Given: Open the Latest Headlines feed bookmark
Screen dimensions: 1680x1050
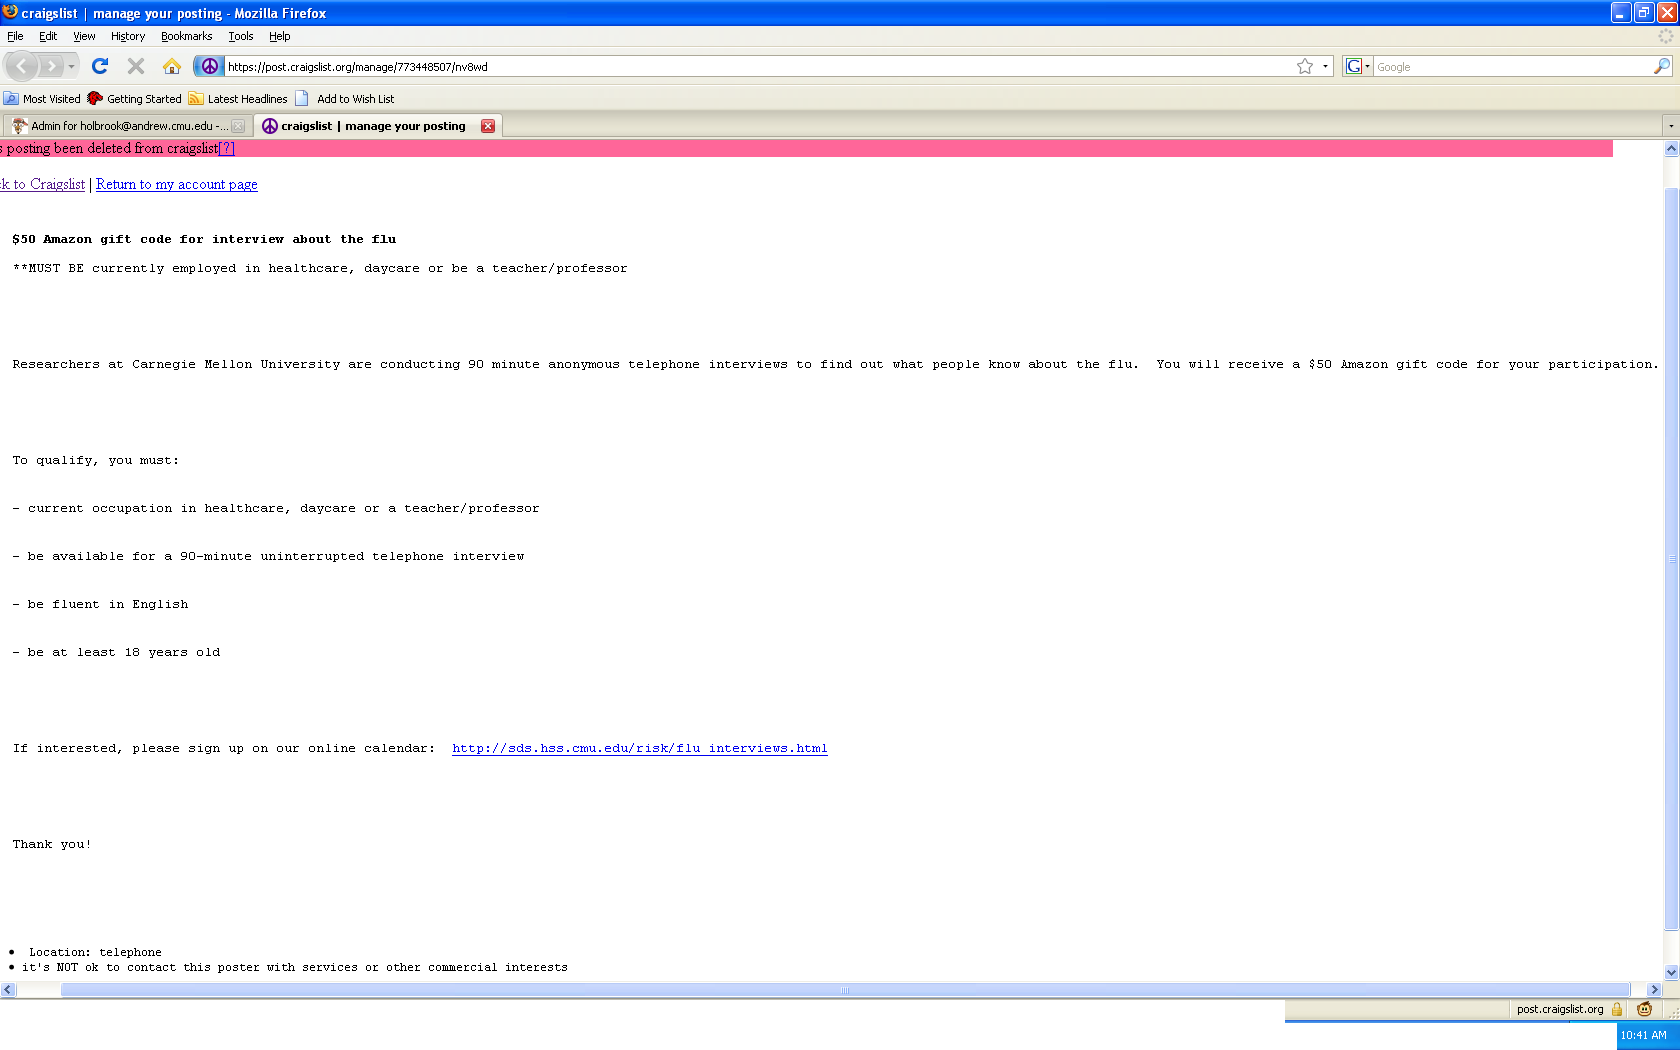Looking at the screenshot, I should [x=238, y=99].
